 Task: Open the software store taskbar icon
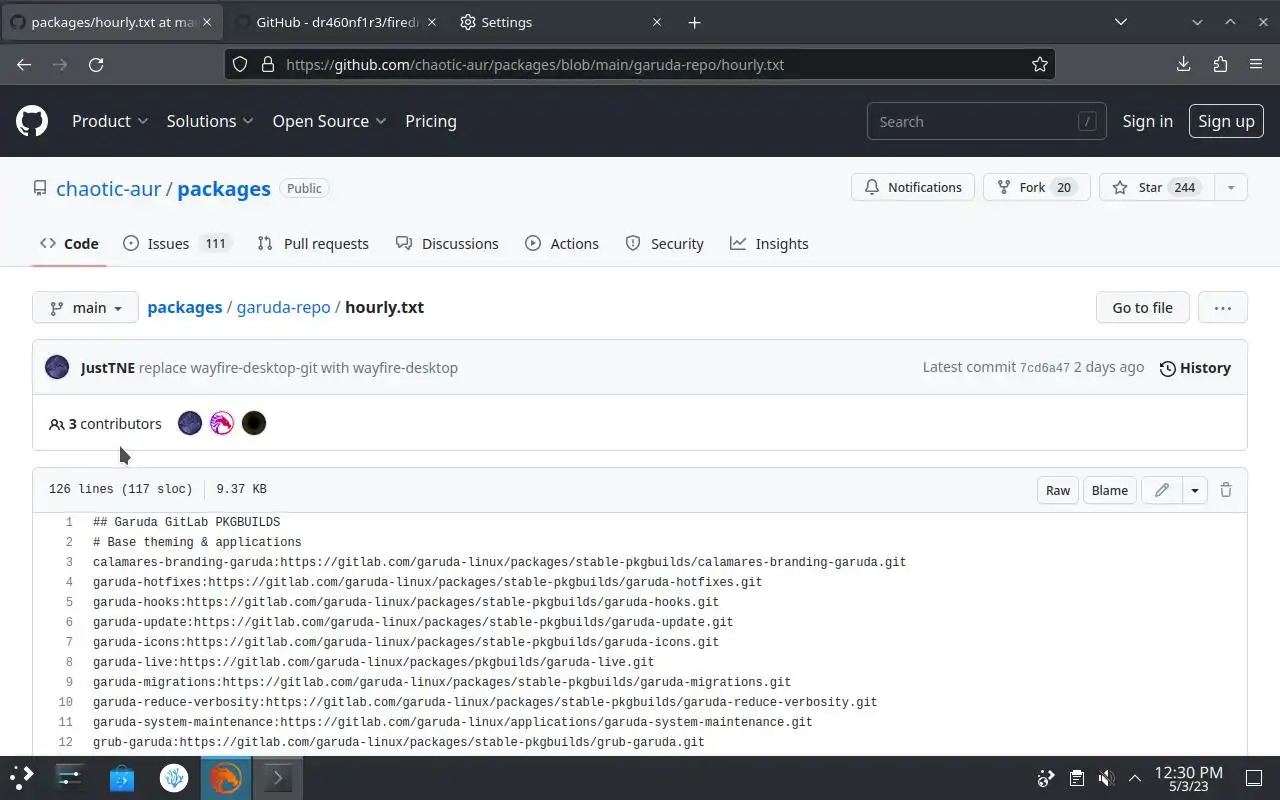point(122,777)
